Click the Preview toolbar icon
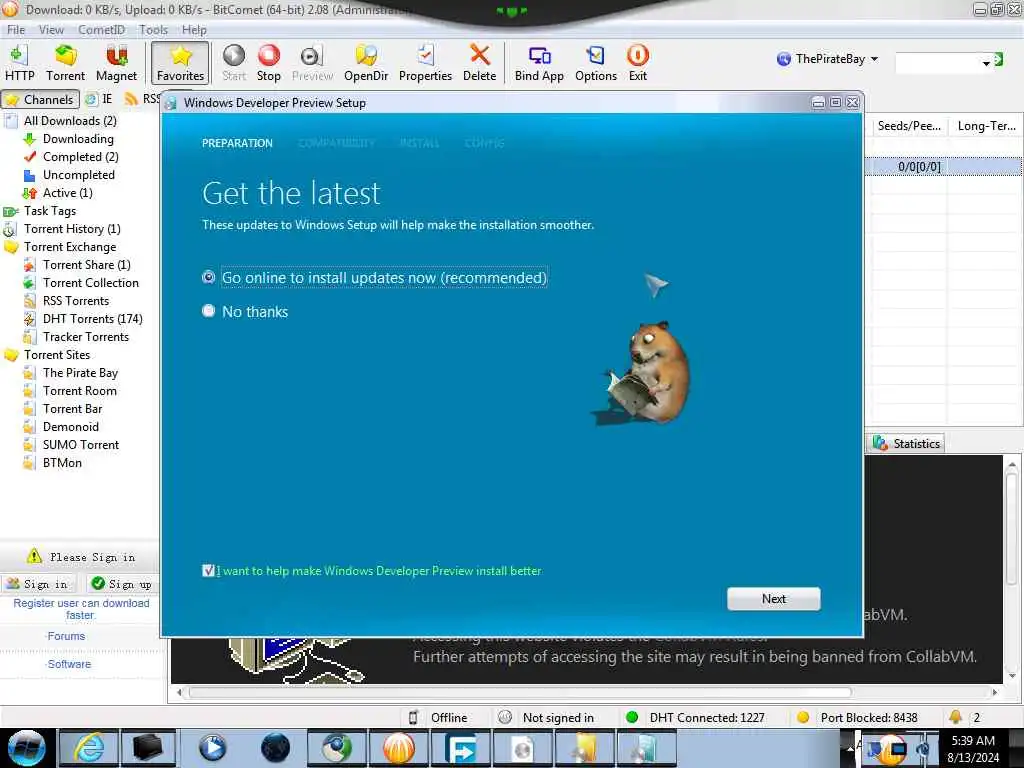Screen dimensions: 1024x768 pyautogui.click(x=312, y=63)
